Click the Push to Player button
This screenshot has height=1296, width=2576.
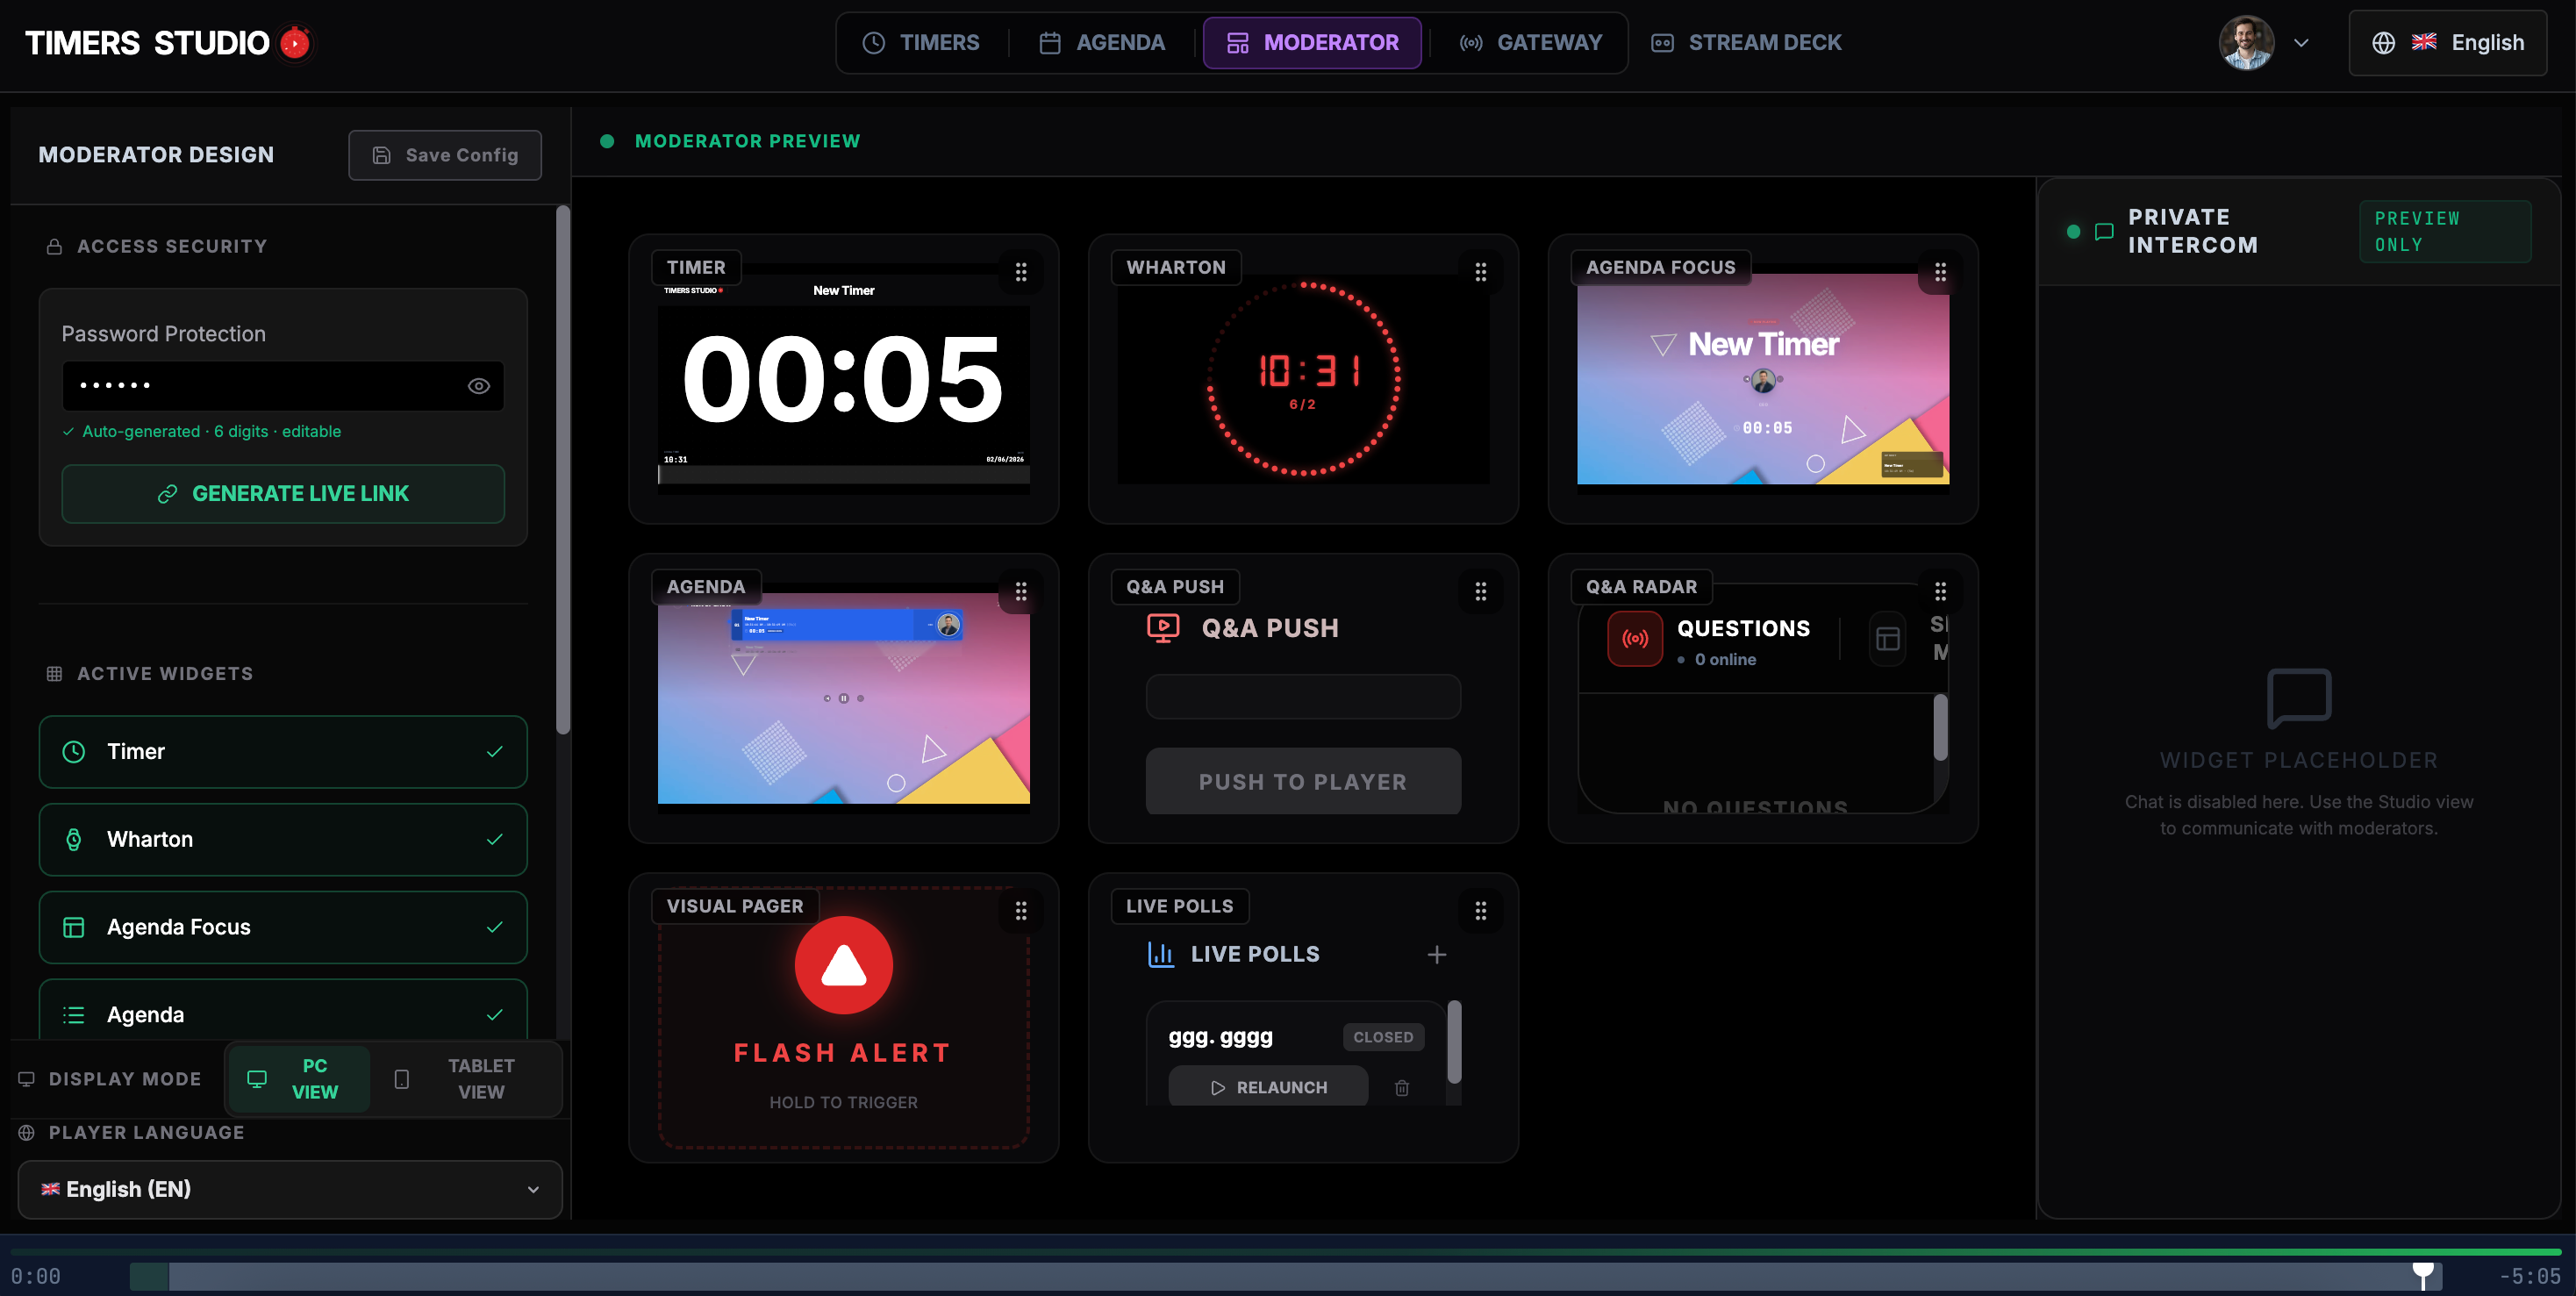pos(1303,782)
